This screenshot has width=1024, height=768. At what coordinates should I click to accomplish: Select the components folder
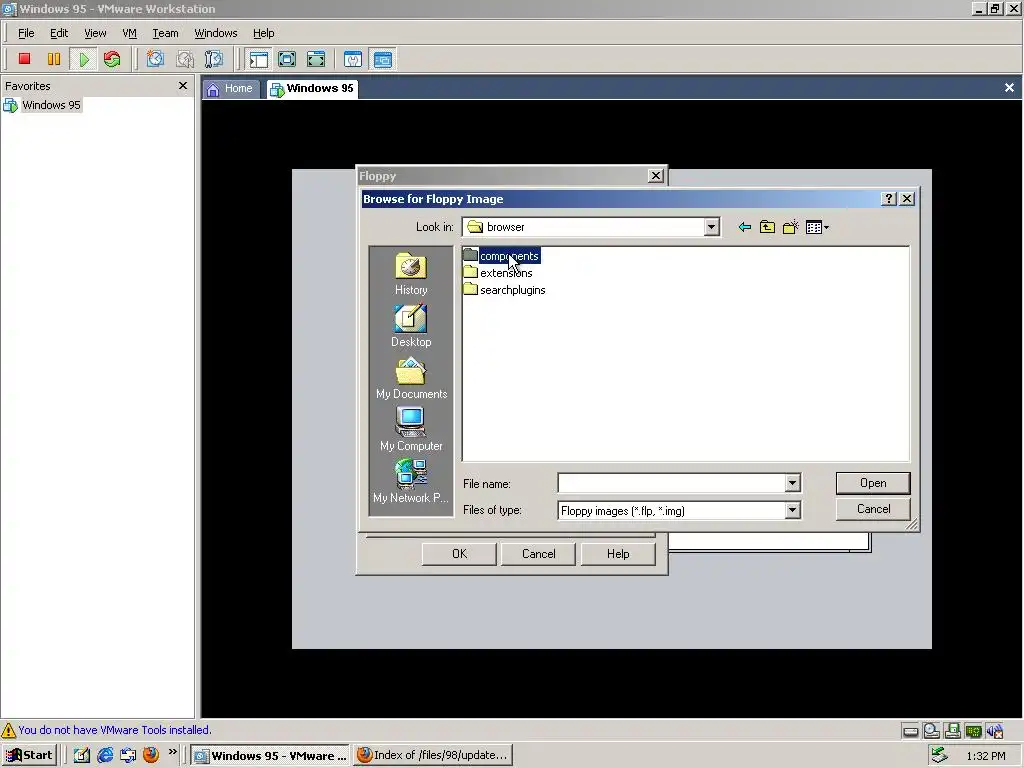pyautogui.click(x=501, y=256)
